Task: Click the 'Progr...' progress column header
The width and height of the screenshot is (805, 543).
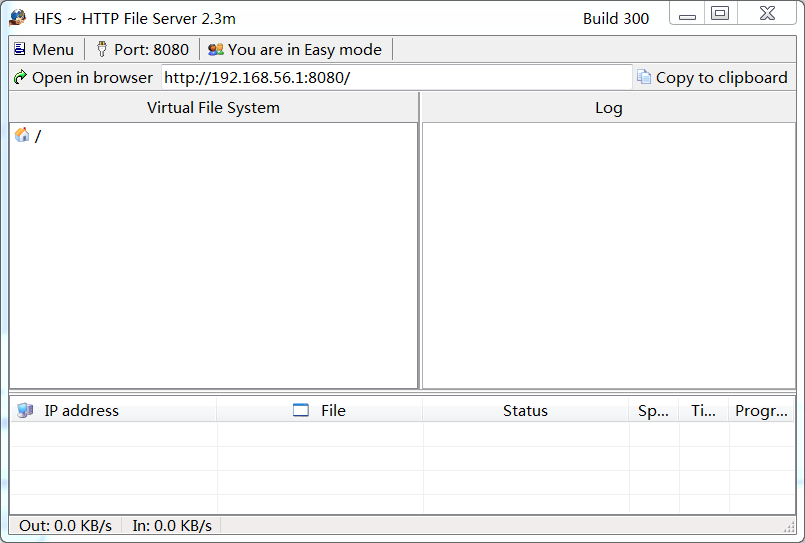Action: point(761,410)
